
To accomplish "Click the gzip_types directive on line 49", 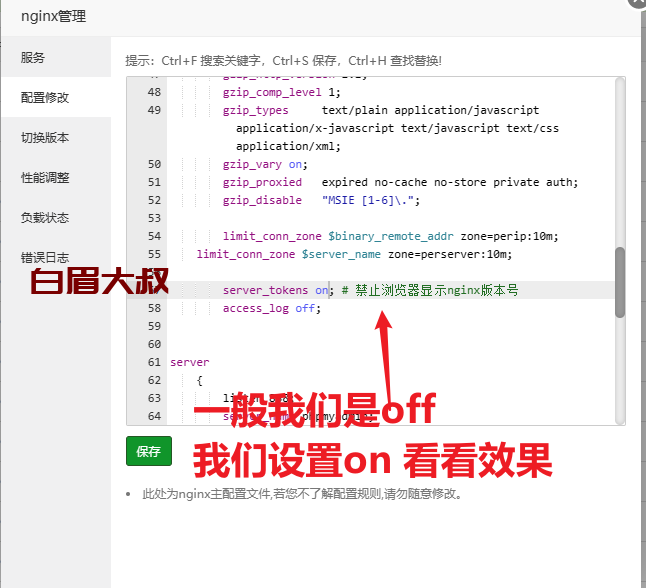I will (x=255, y=110).
